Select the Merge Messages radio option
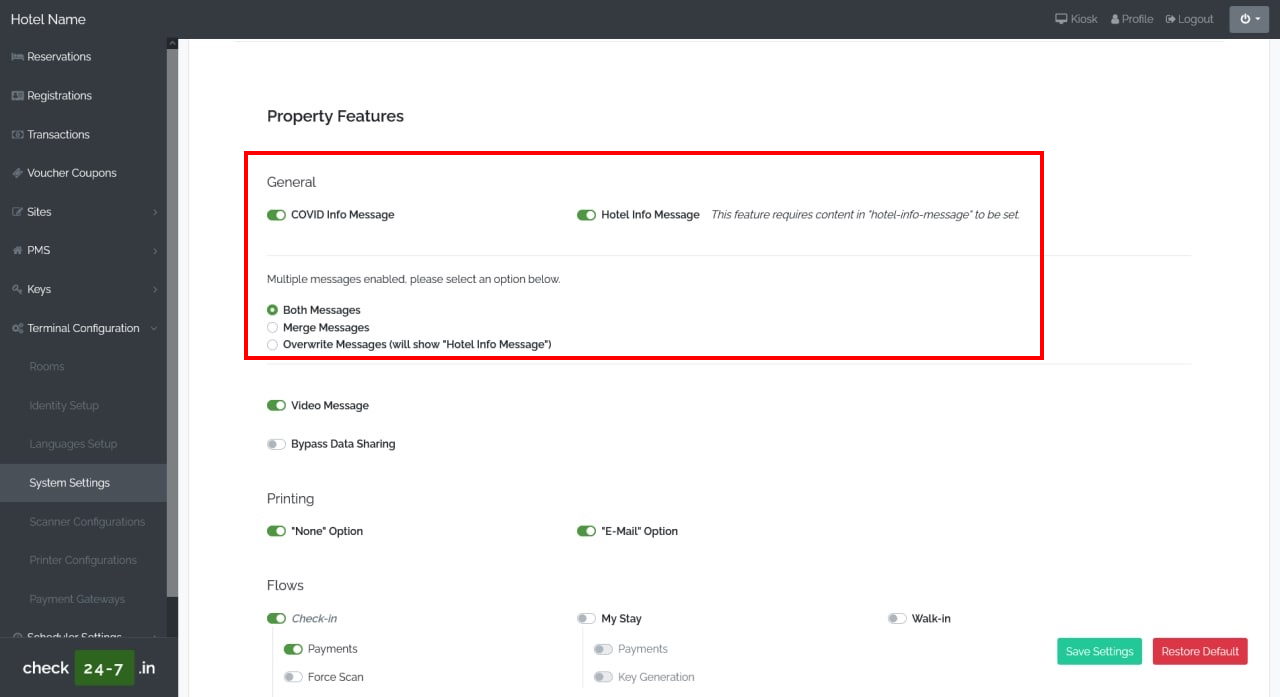The width and height of the screenshot is (1280, 697). [x=272, y=327]
